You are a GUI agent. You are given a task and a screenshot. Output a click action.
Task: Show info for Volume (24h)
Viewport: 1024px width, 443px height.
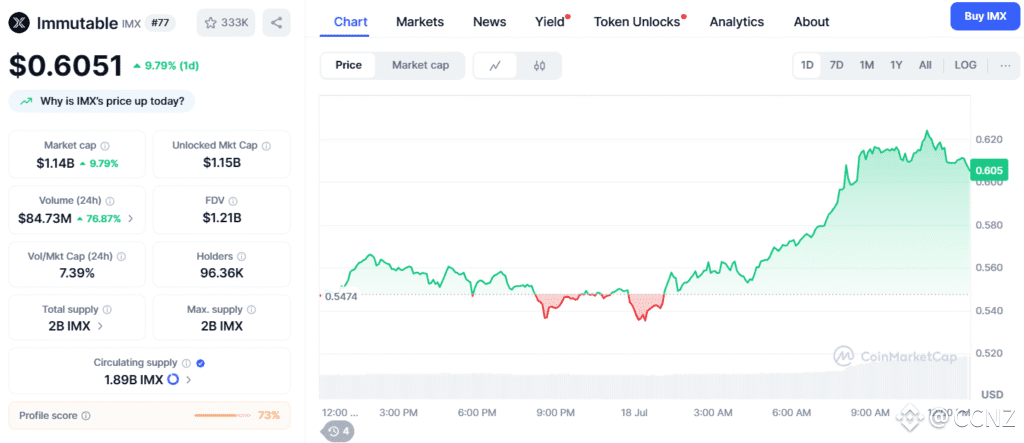110,201
